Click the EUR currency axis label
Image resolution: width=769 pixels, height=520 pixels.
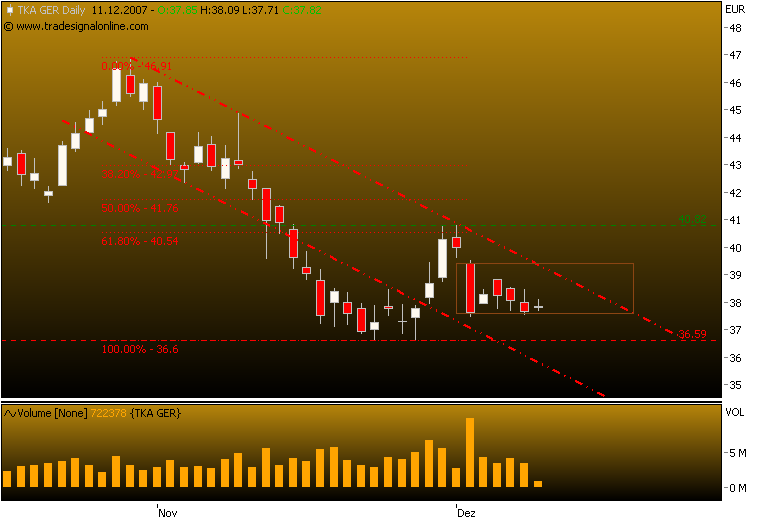pyautogui.click(x=735, y=9)
